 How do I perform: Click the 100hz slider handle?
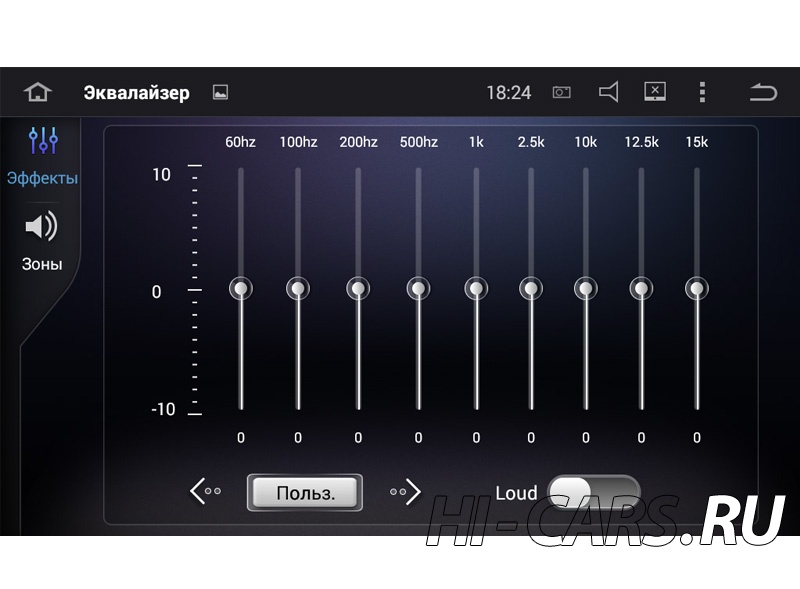click(x=298, y=289)
